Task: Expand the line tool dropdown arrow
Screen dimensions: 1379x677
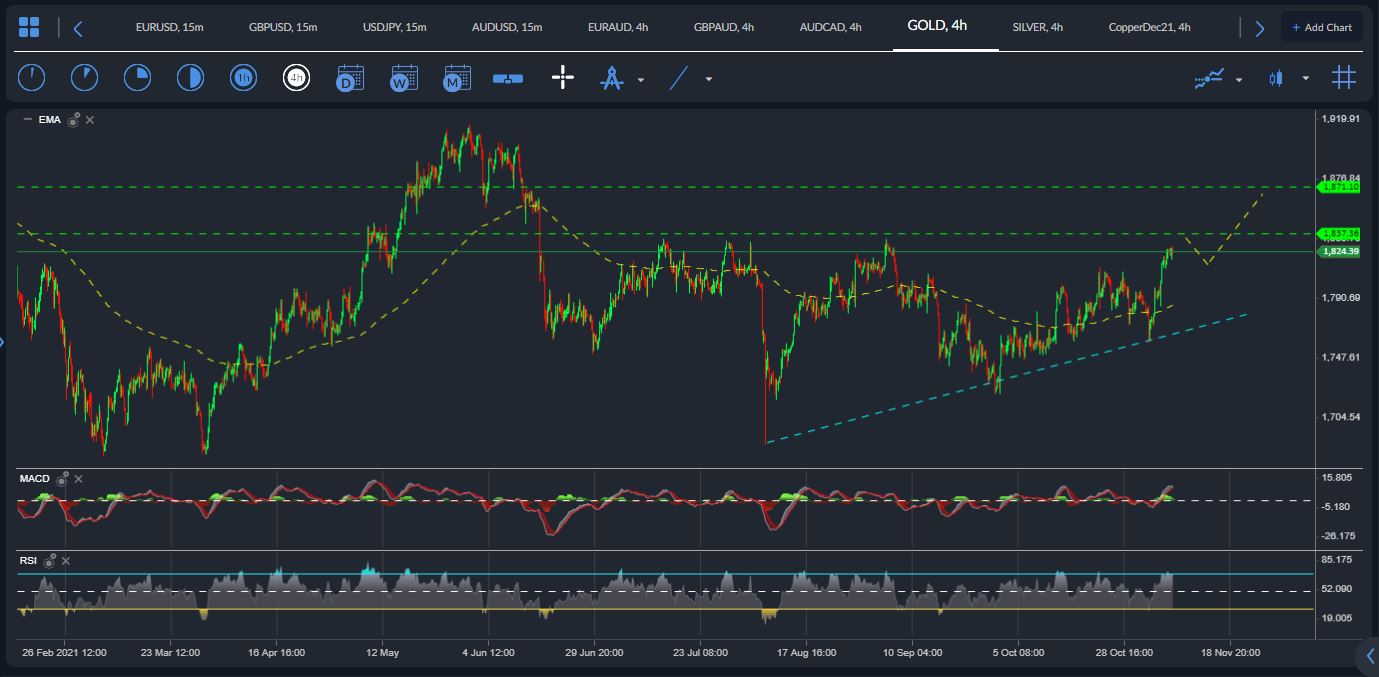Action: pyautogui.click(x=709, y=79)
